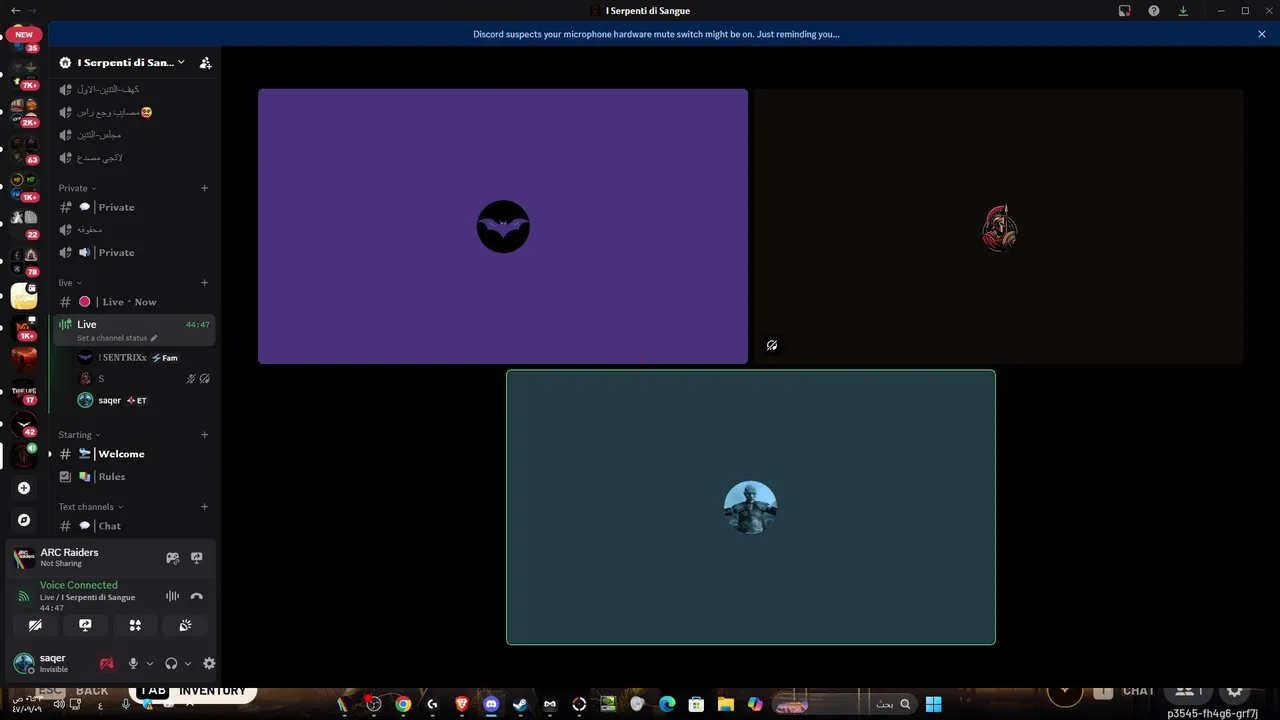This screenshot has height=720, width=1280.
Task: Turn on camera in the voice panel
Action: coord(35,626)
